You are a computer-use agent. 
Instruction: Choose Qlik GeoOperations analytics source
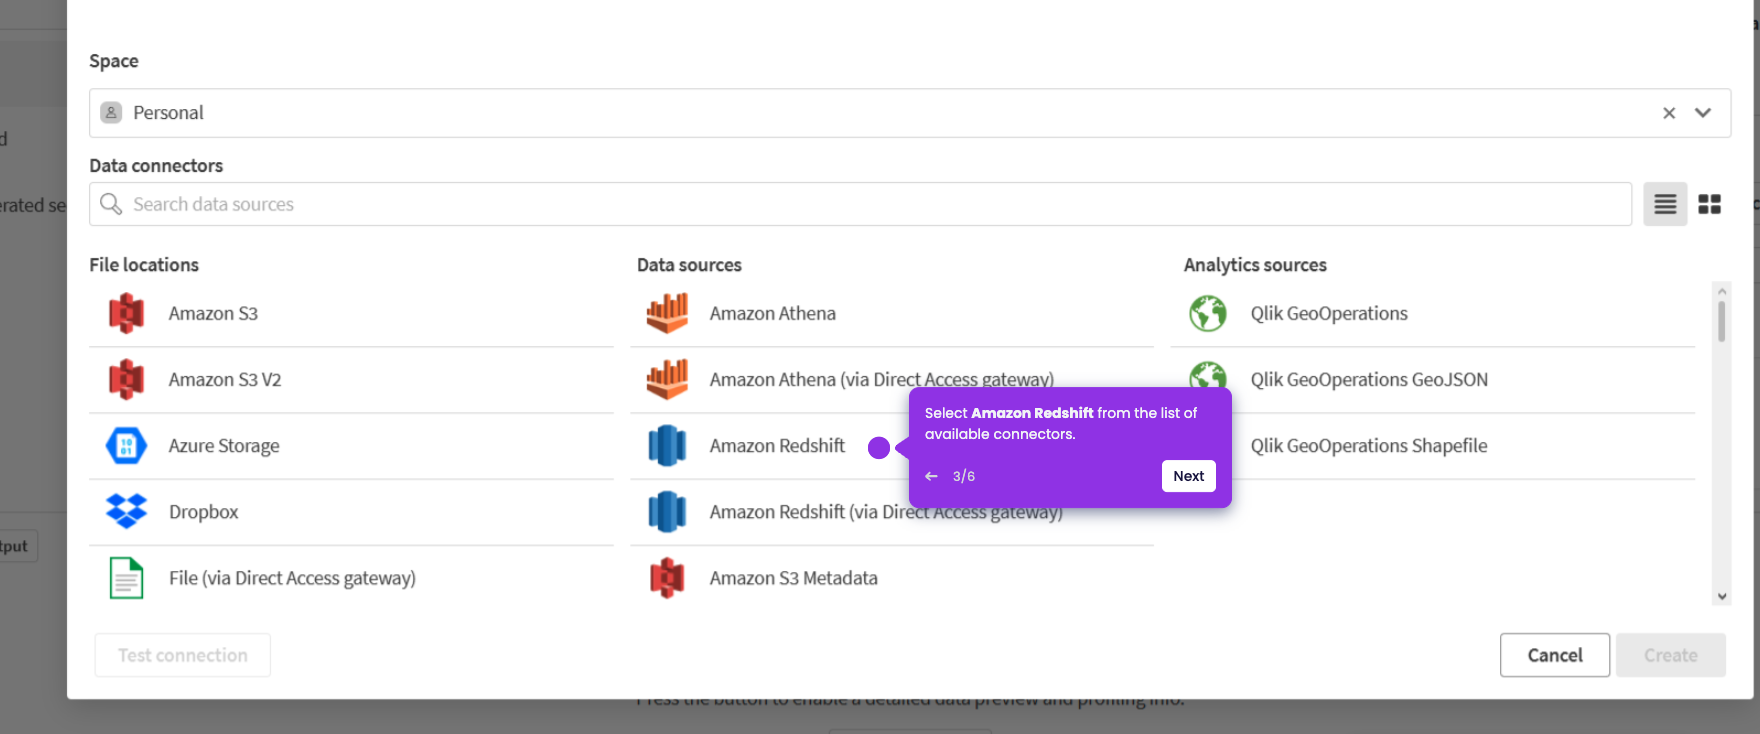pyautogui.click(x=1329, y=313)
